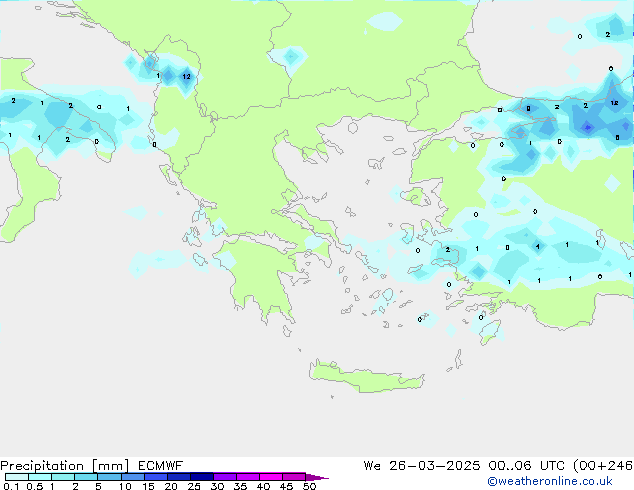This screenshot has width=634, height=490.
Task: Click the legend label '40'
Action: [263, 486]
